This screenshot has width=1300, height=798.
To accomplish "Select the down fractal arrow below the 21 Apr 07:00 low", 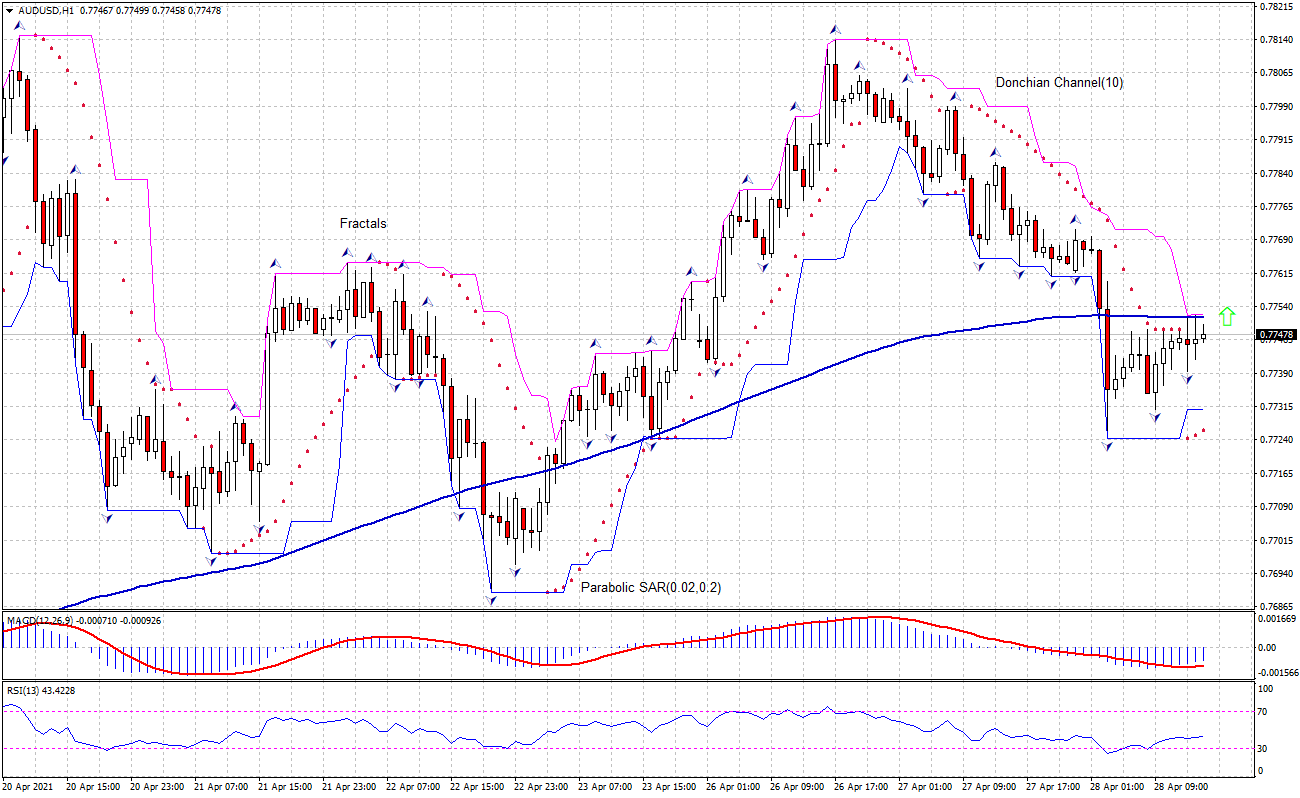I will coord(211,561).
